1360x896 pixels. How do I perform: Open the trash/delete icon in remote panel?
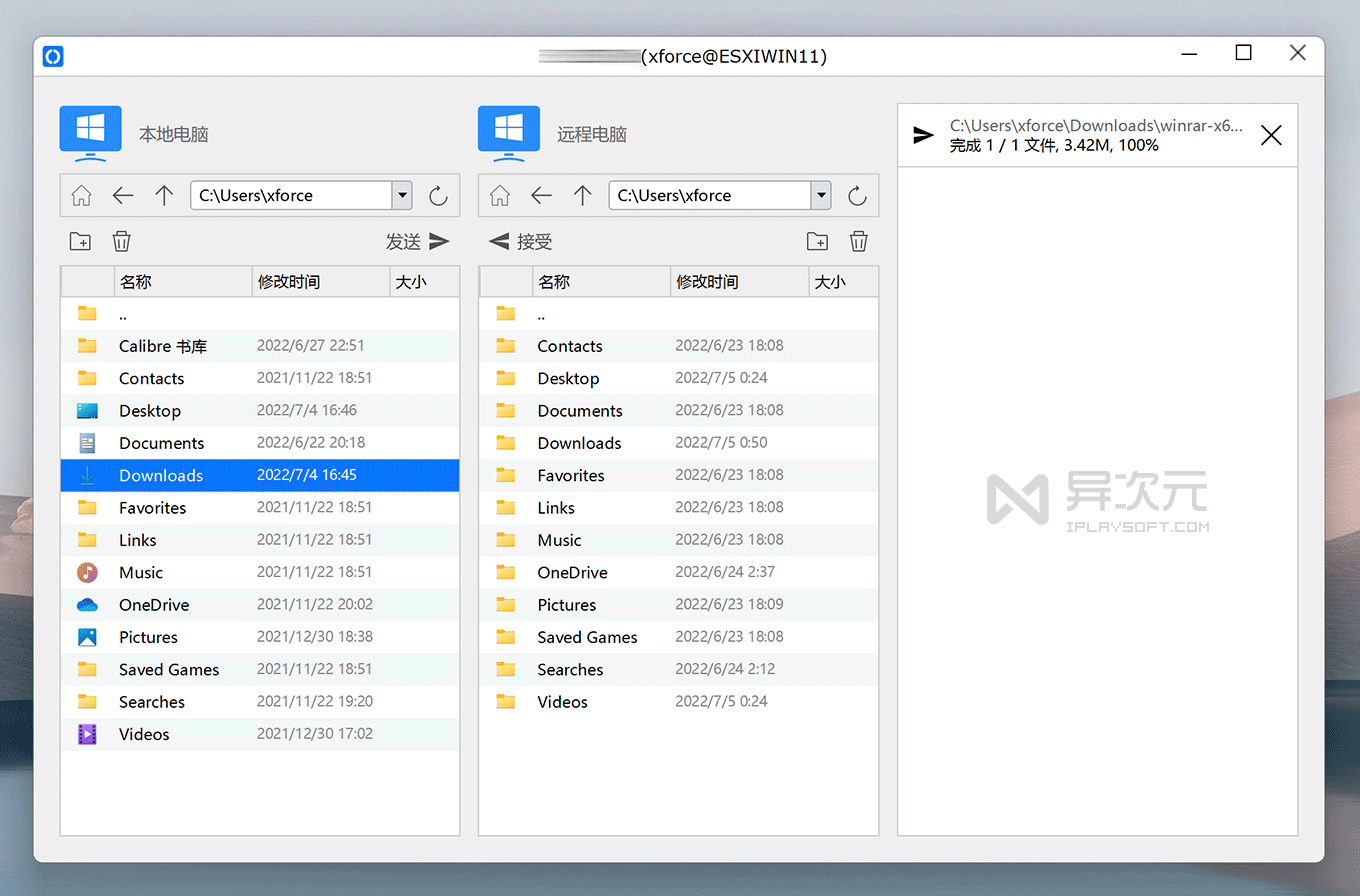pyautogui.click(x=858, y=241)
